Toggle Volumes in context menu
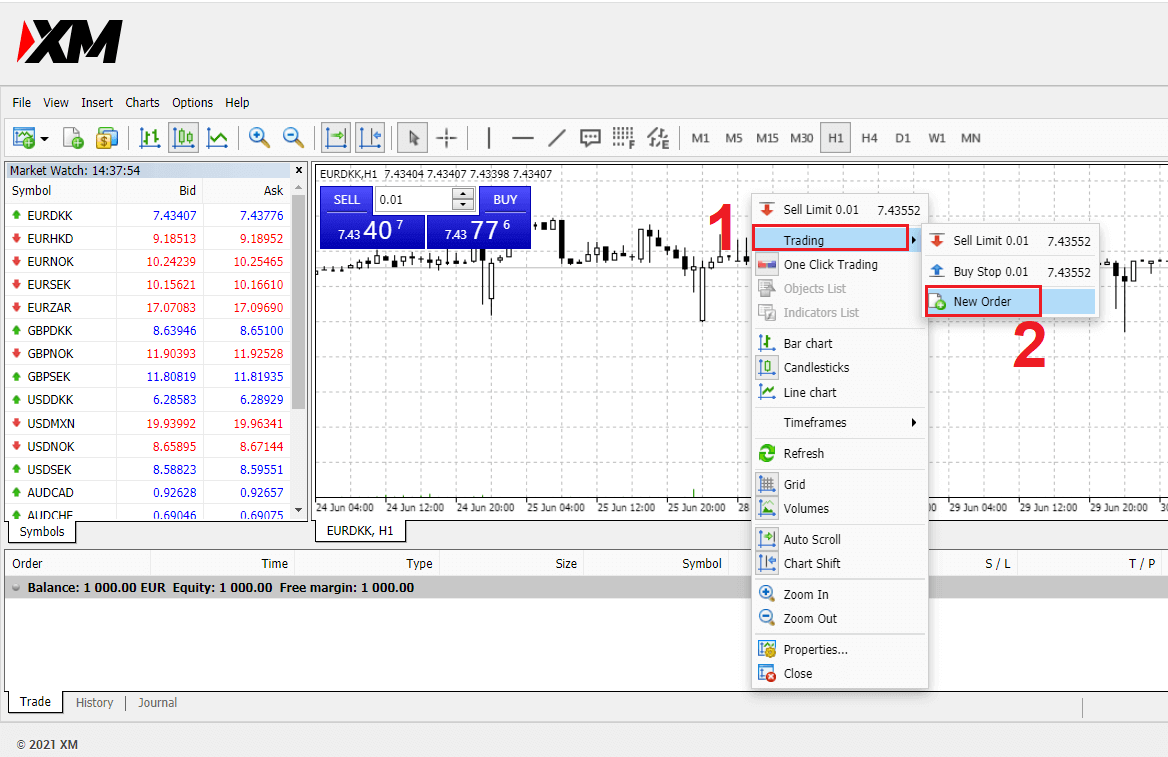1168x757 pixels. click(840, 508)
